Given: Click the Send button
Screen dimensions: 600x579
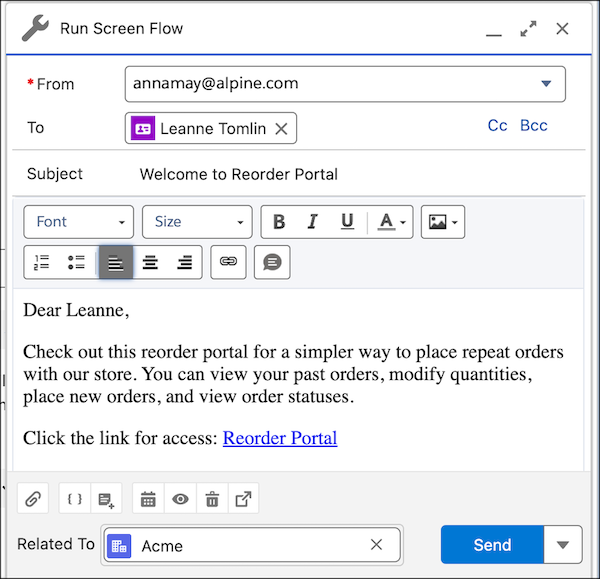Looking at the screenshot, I should coord(492,544).
